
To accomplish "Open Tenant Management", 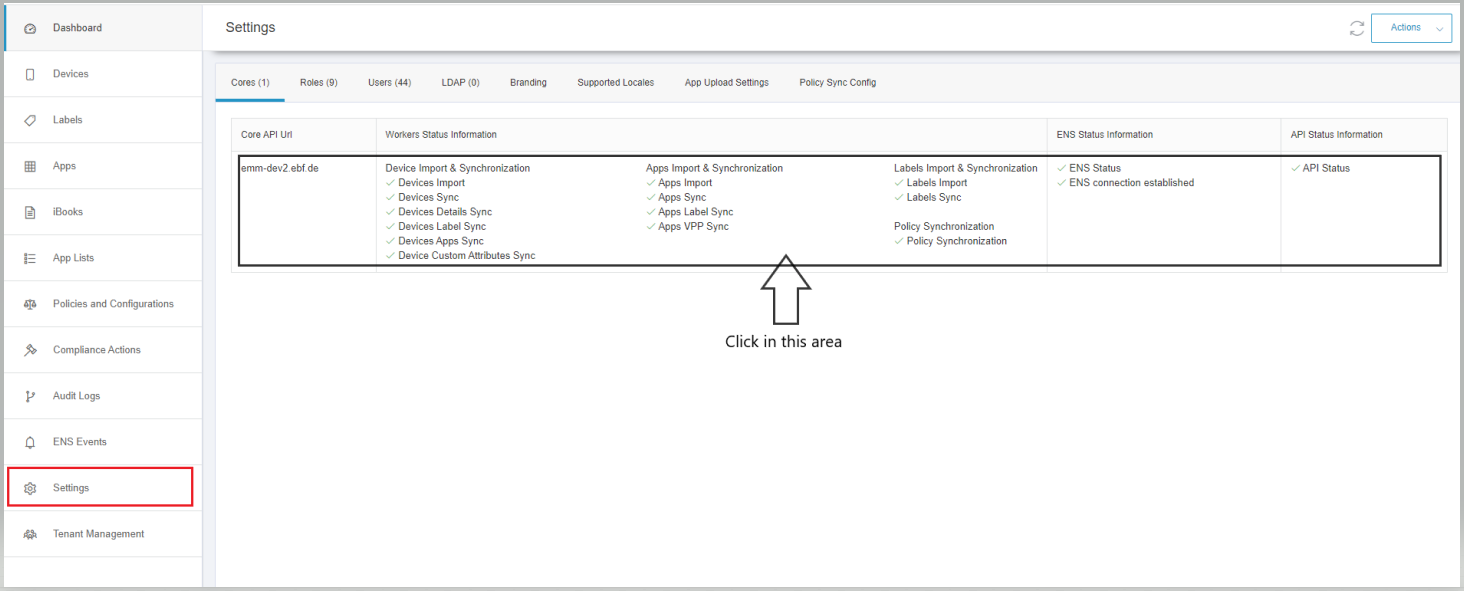I will [x=102, y=534].
